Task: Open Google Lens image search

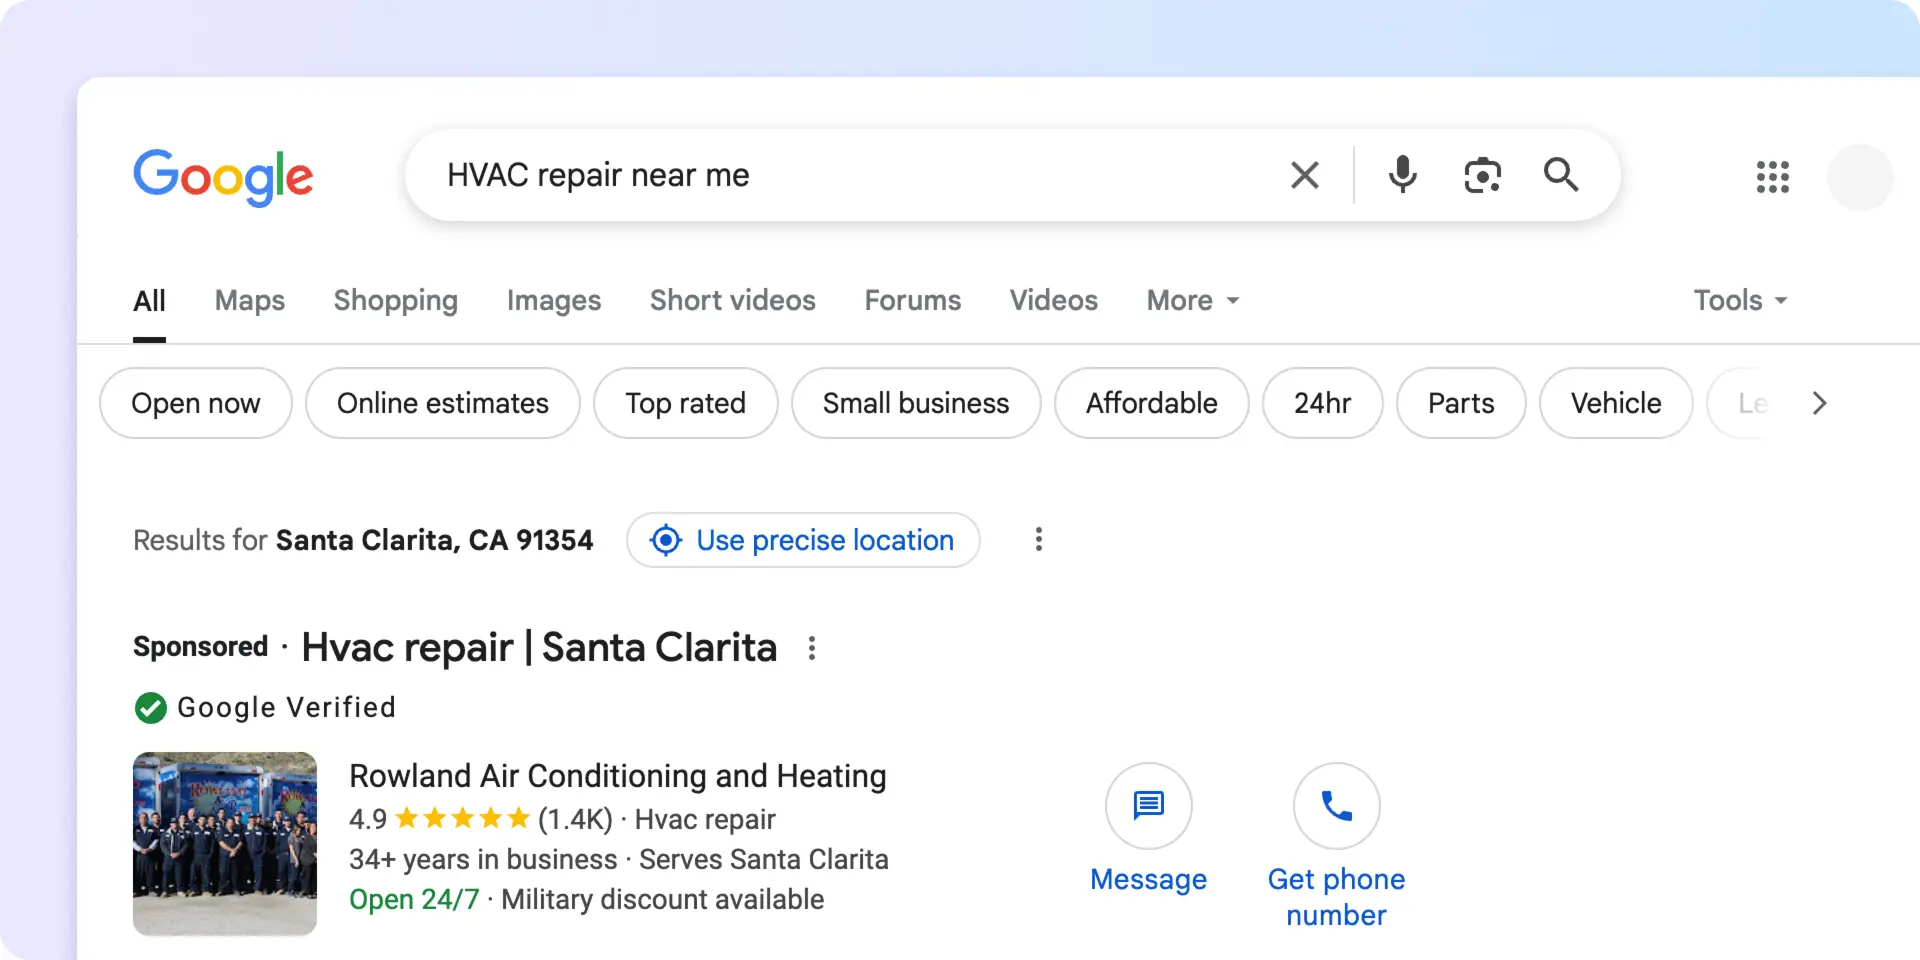Action: (x=1482, y=175)
